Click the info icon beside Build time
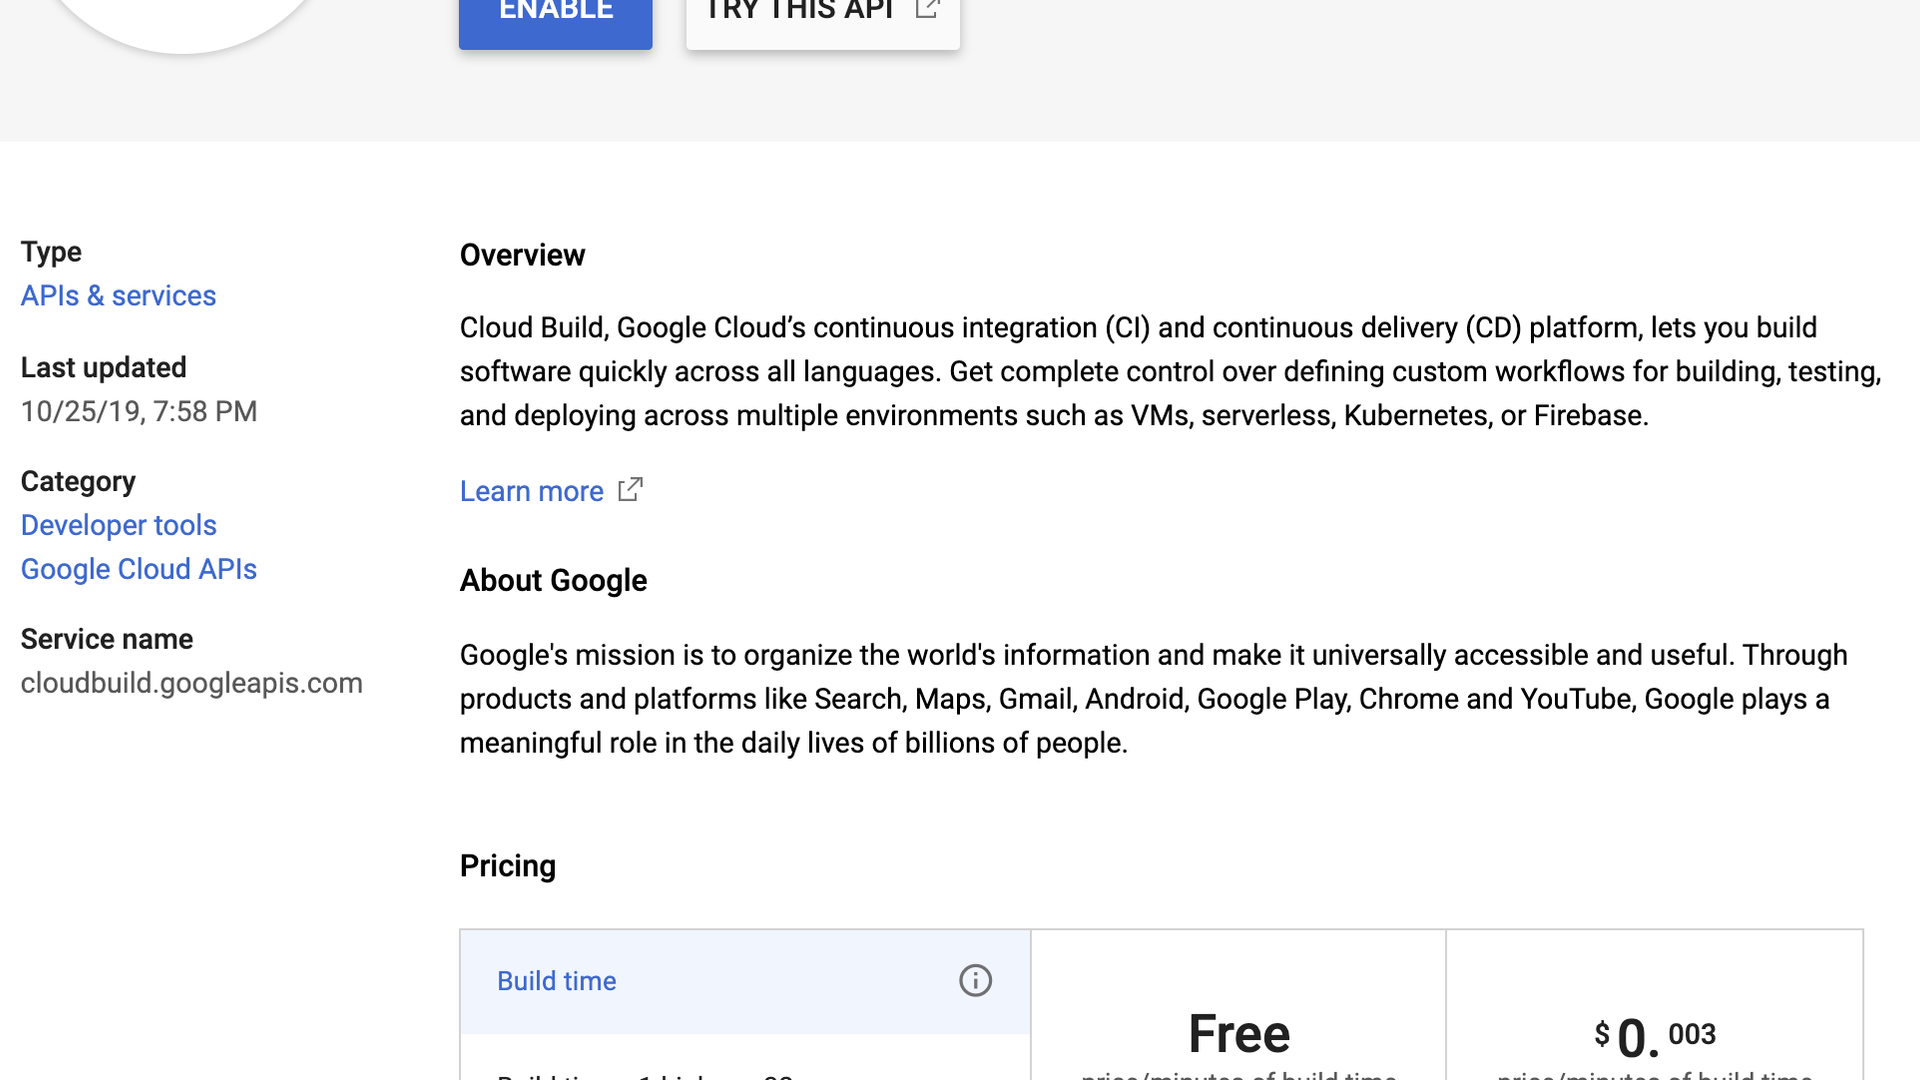 975,980
